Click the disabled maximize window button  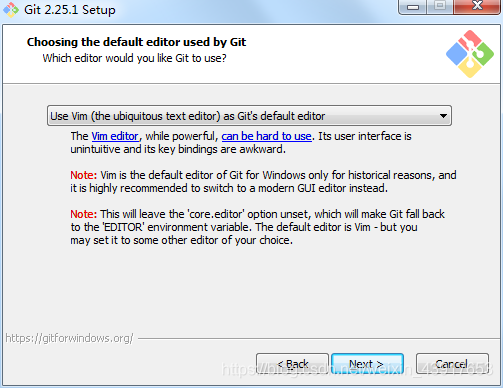pos(440,6)
